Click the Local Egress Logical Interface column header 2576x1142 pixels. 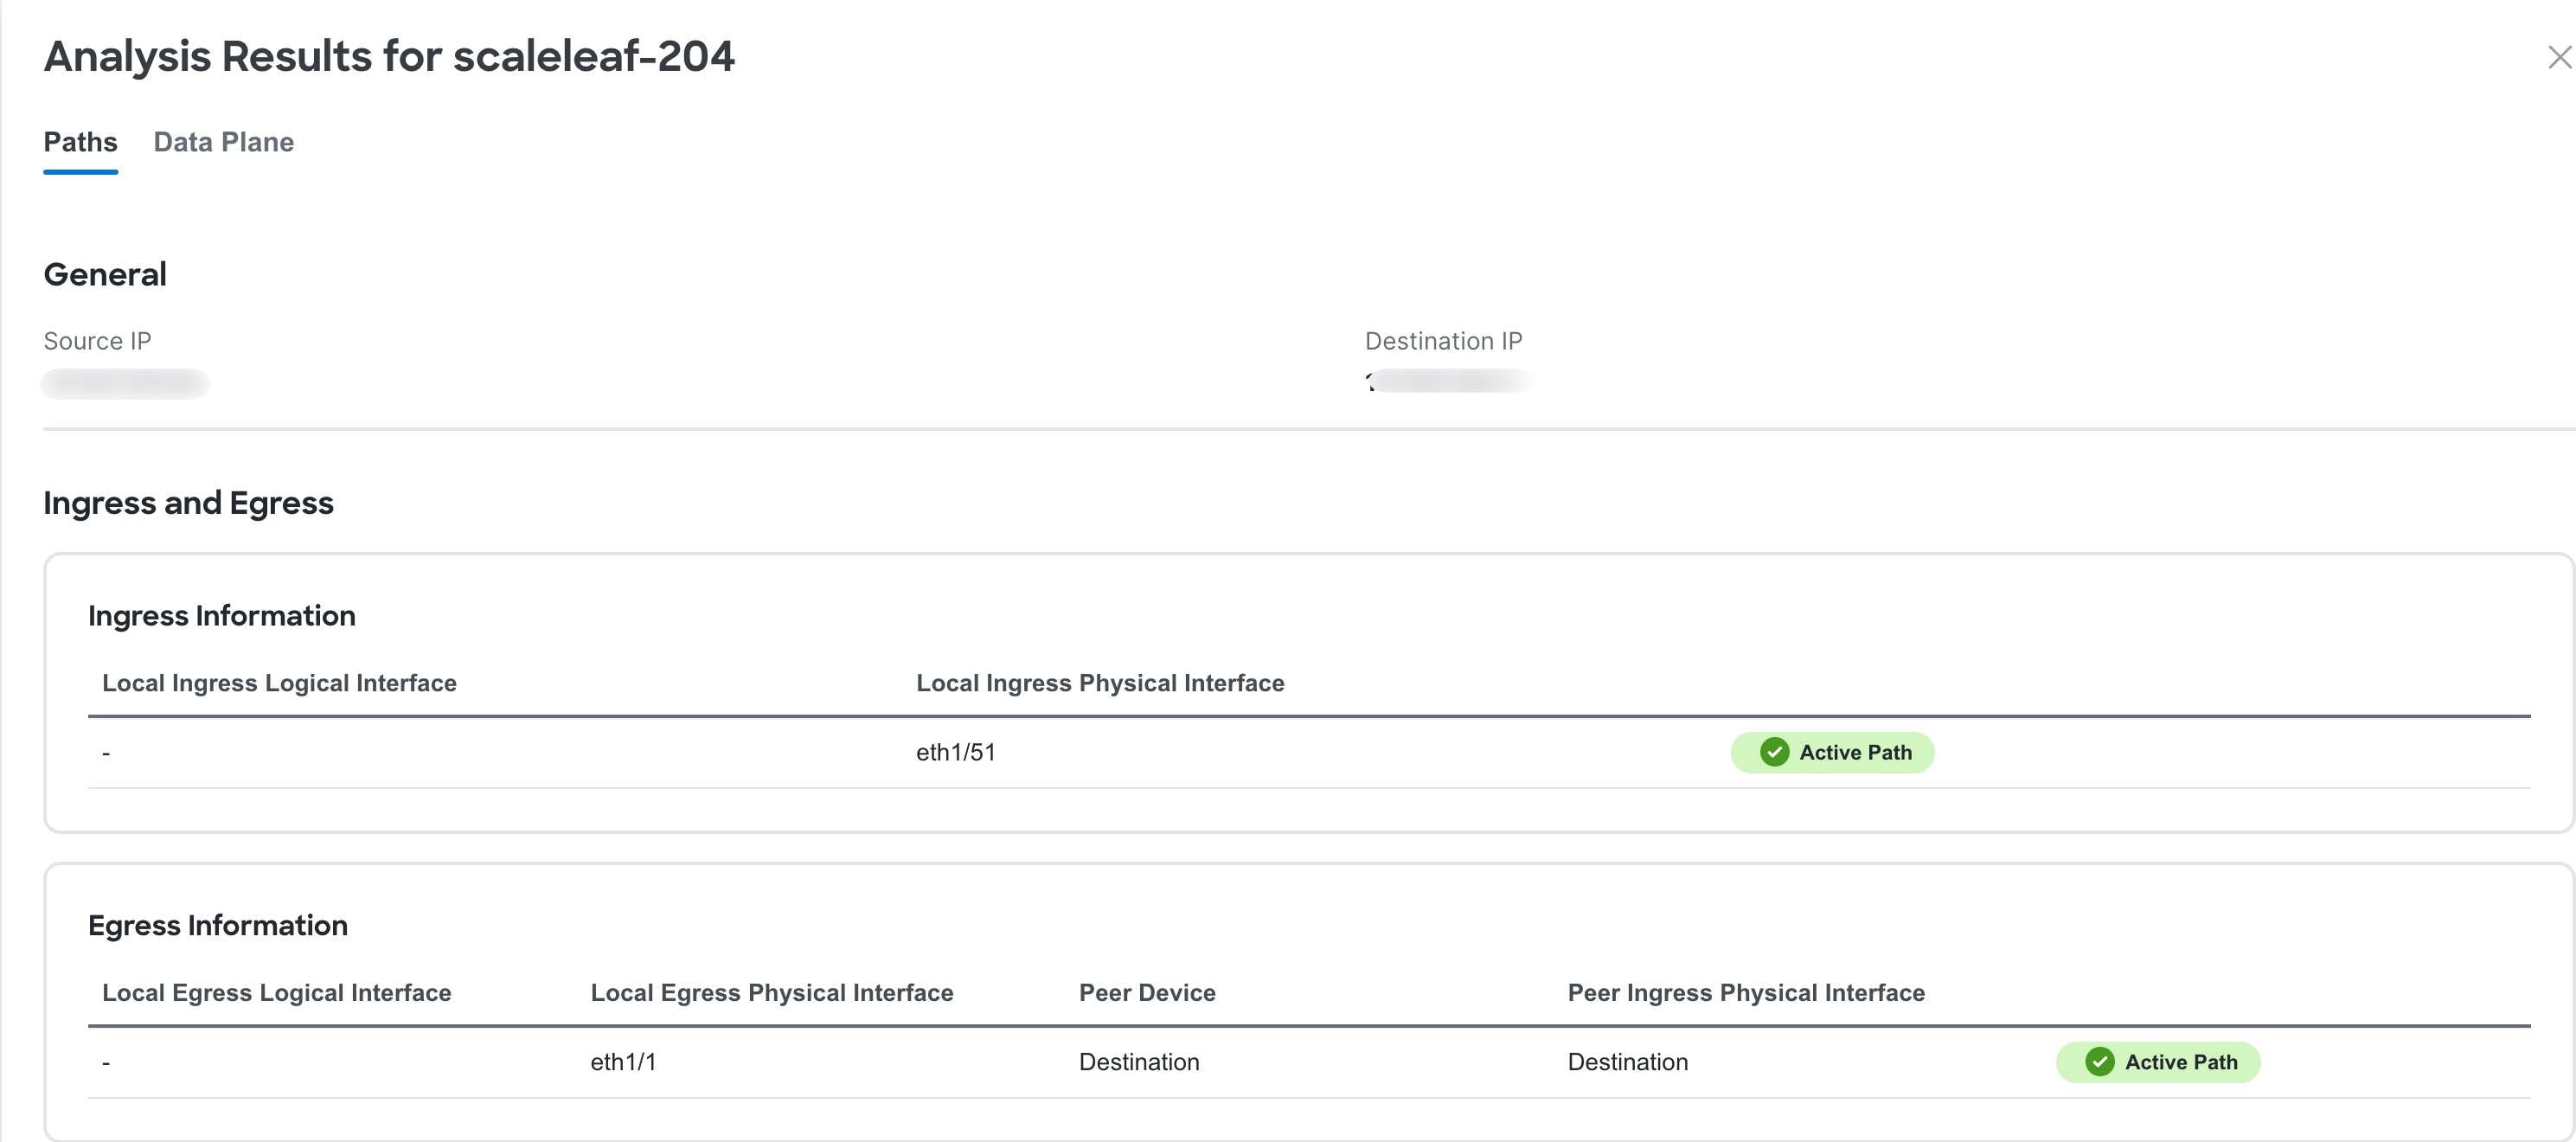click(x=276, y=993)
